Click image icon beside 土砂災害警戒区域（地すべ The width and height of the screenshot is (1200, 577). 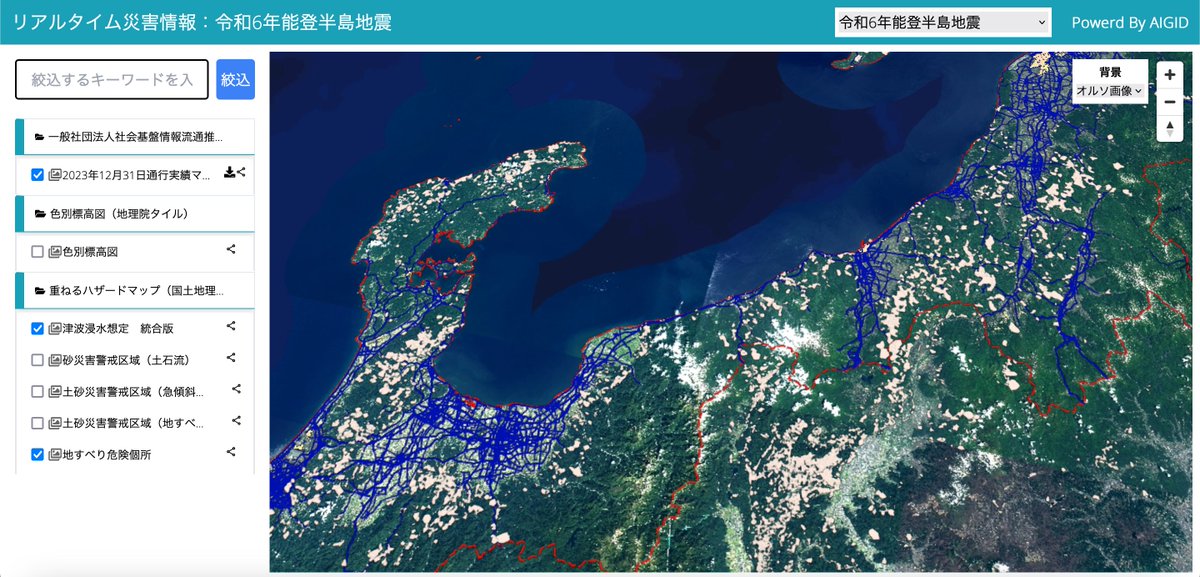pos(55,424)
